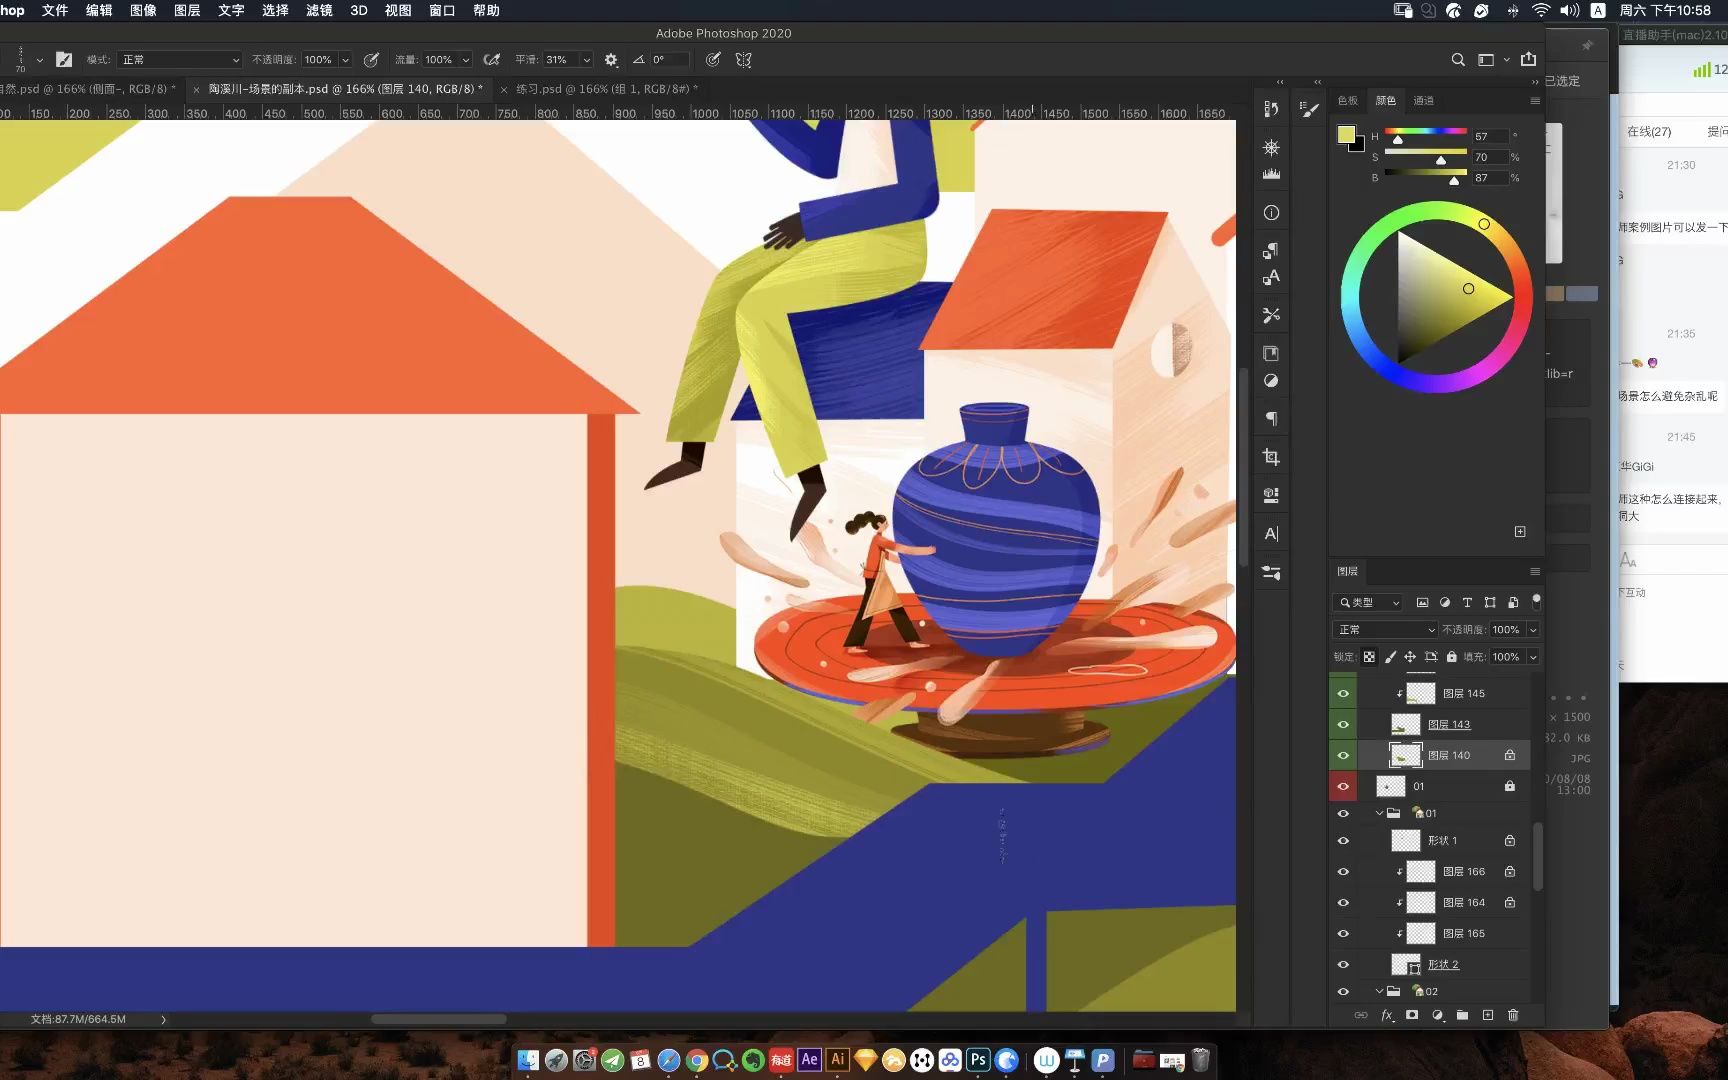This screenshot has width=1728, height=1080.
Task: Open the 平滑 smoothing dropdown arrow
Action: tap(586, 60)
